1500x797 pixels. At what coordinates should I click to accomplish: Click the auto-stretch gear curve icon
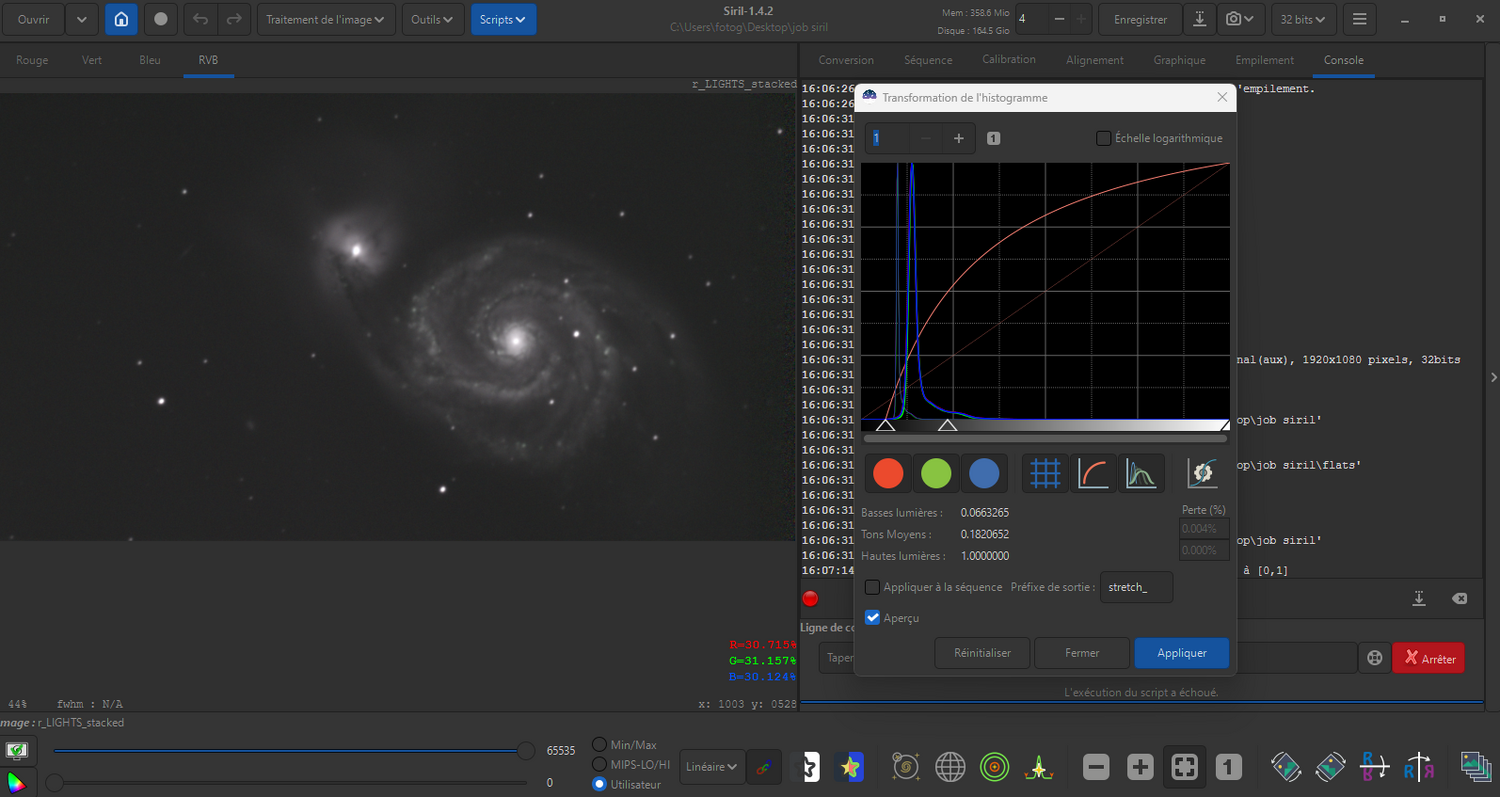1202,473
